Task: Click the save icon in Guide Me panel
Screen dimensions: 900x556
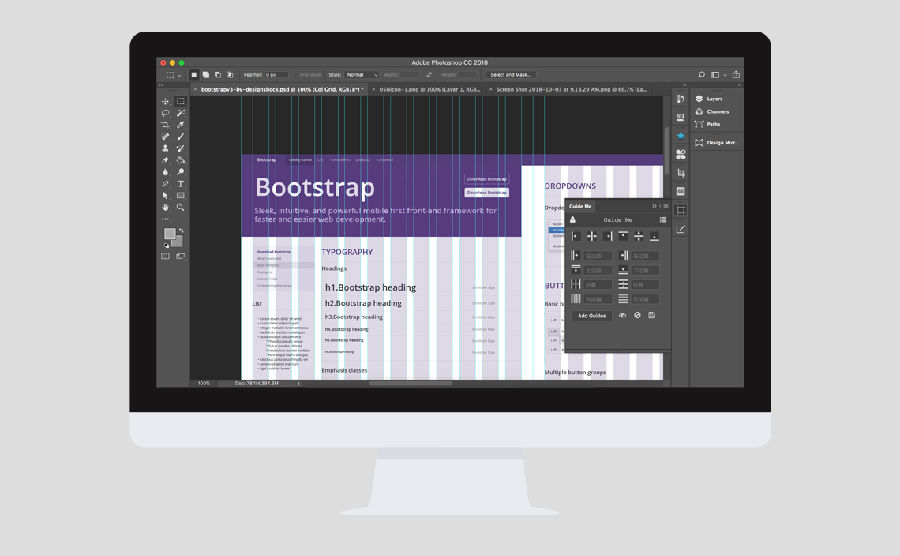Action: point(652,315)
